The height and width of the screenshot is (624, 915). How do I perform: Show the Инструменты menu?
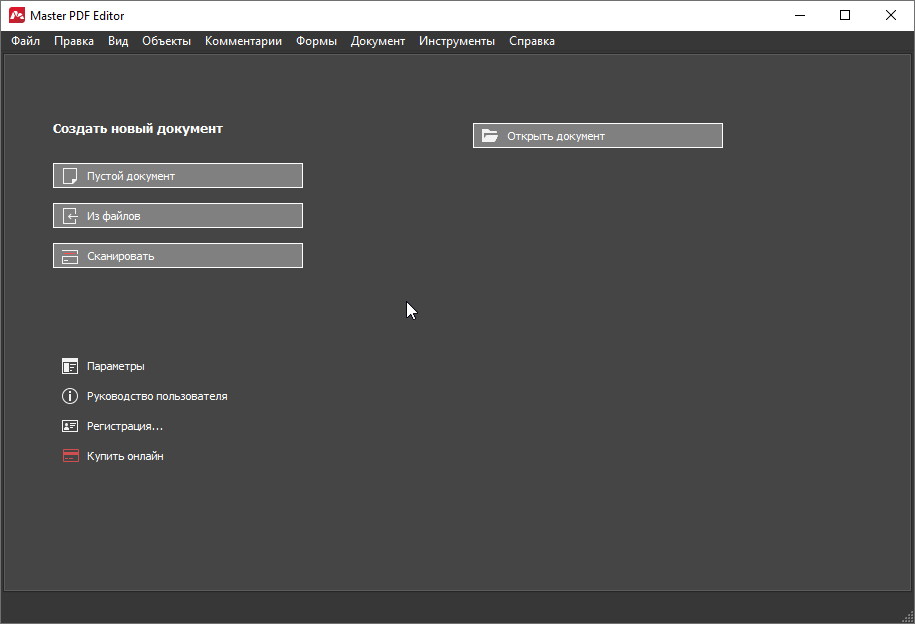457,41
